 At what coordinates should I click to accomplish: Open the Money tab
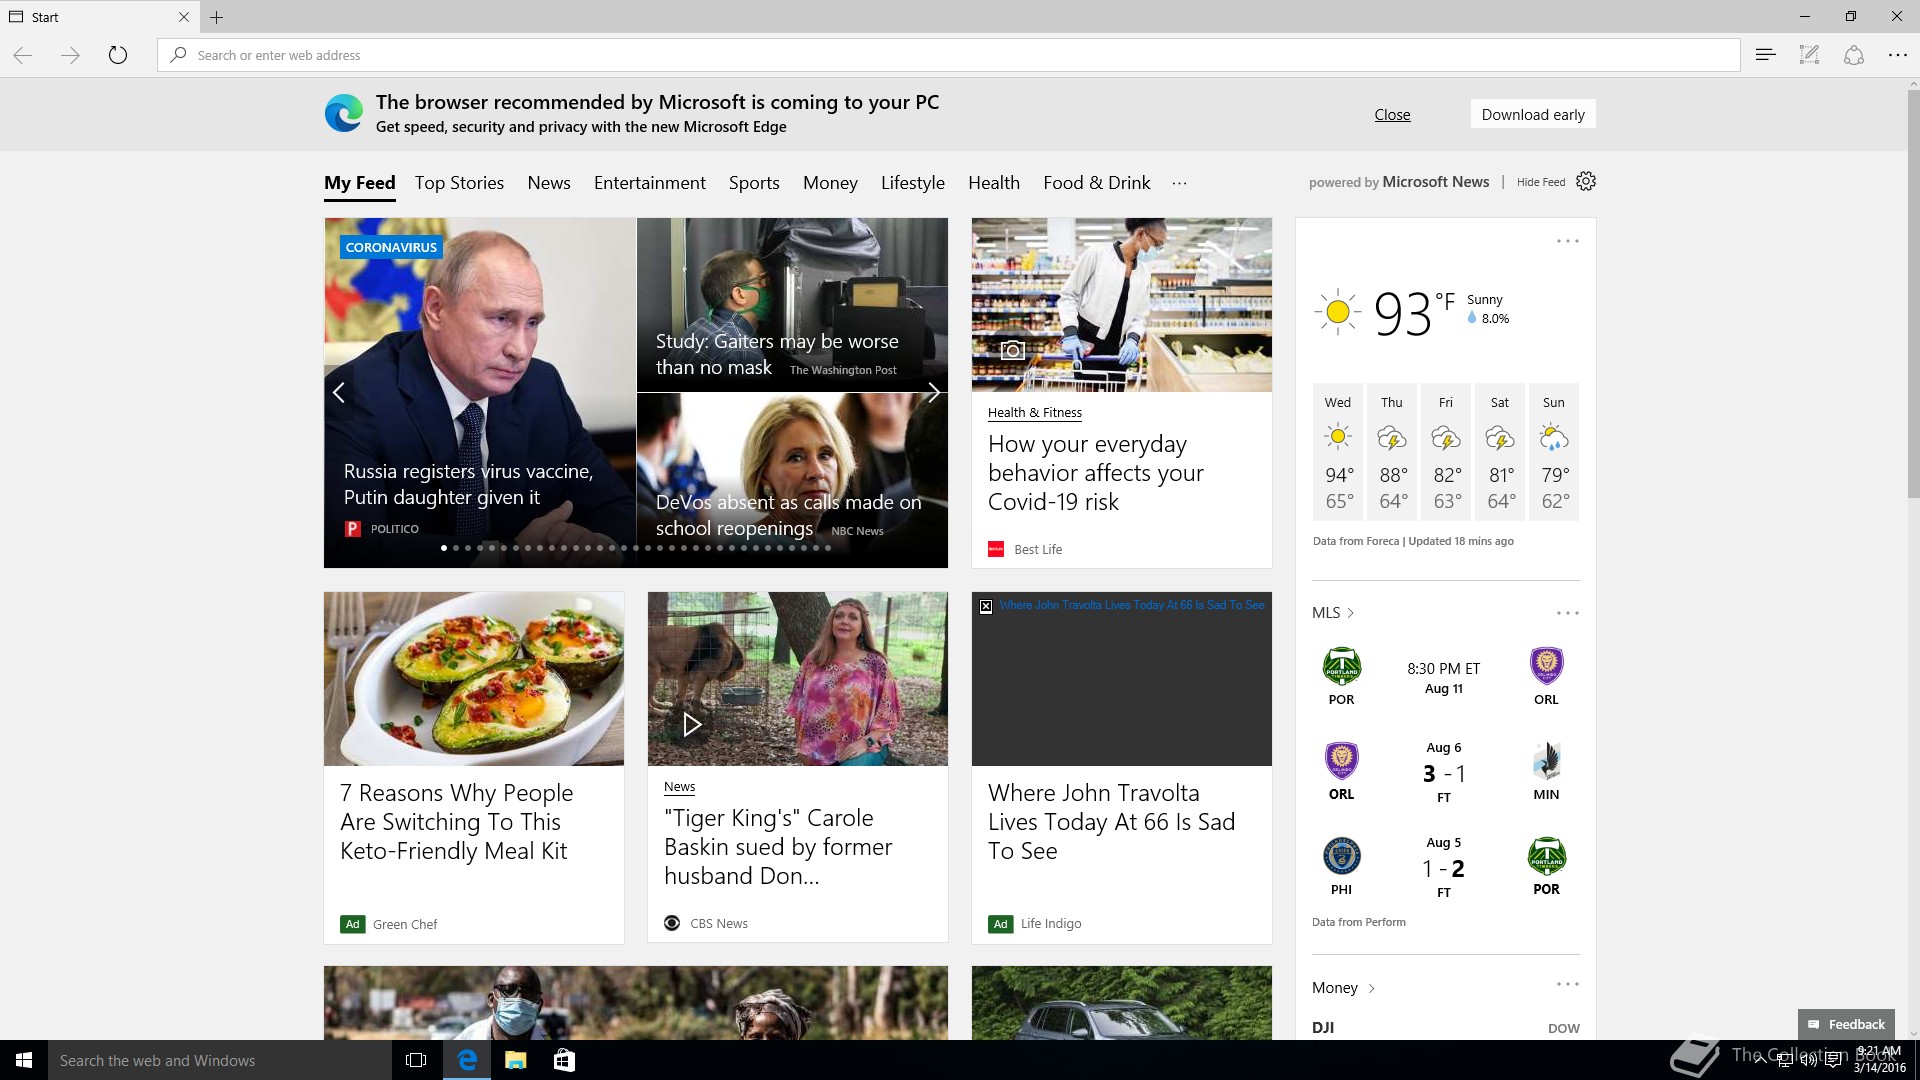(x=830, y=183)
